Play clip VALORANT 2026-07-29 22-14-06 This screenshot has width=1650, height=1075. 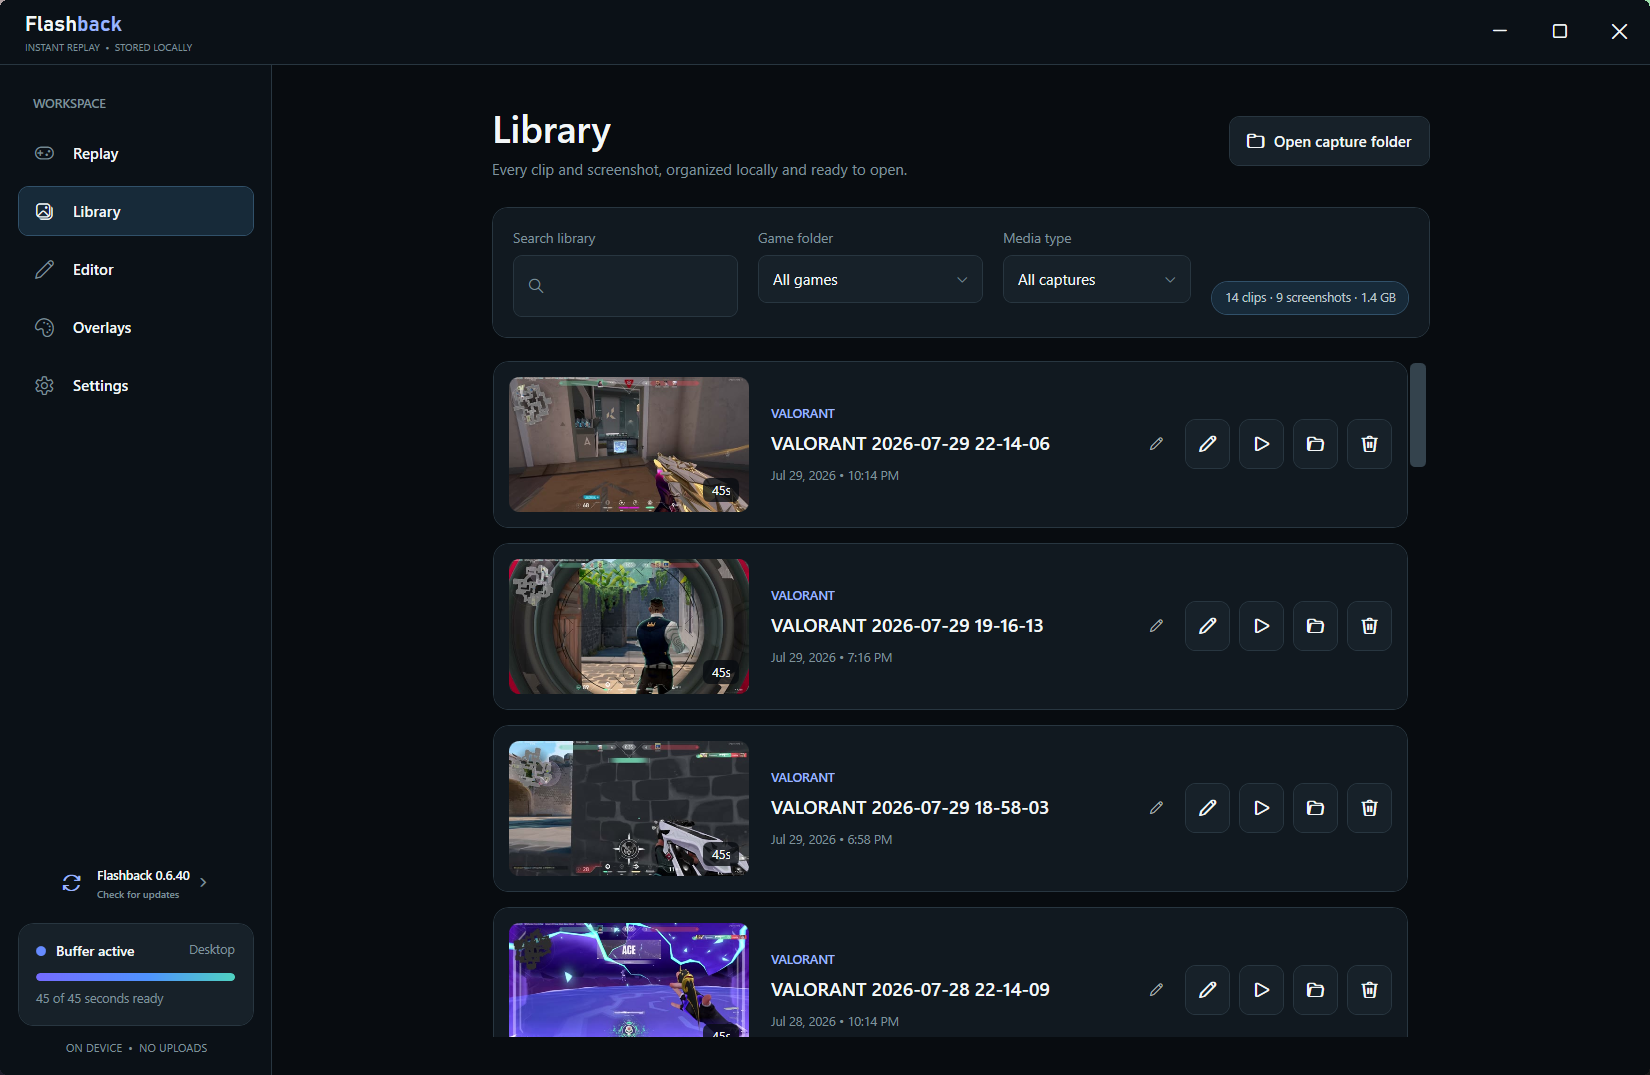click(x=1262, y=444)
